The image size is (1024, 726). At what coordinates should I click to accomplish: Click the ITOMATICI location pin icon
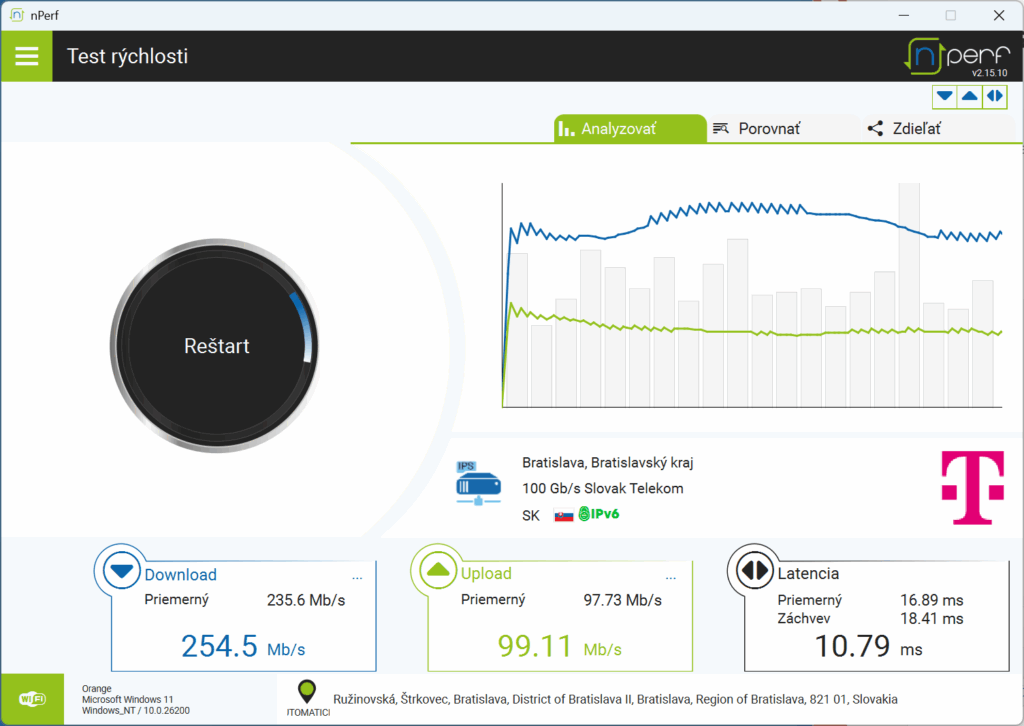[307, 693]
